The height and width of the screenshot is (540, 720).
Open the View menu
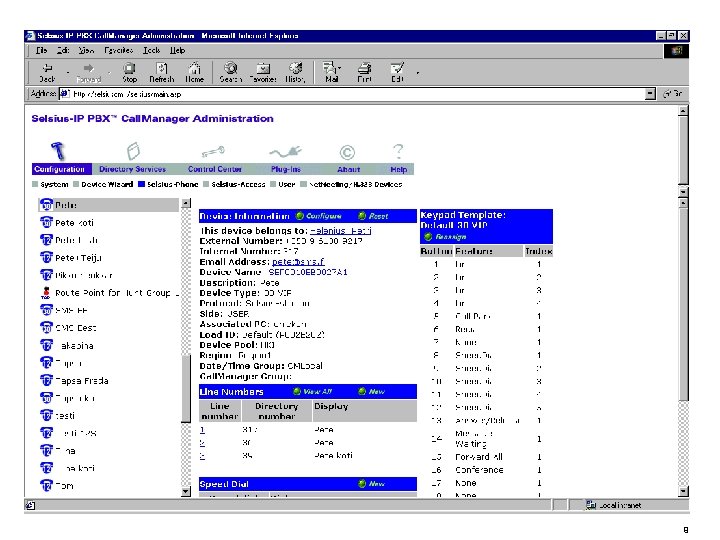tap(86, 51)
